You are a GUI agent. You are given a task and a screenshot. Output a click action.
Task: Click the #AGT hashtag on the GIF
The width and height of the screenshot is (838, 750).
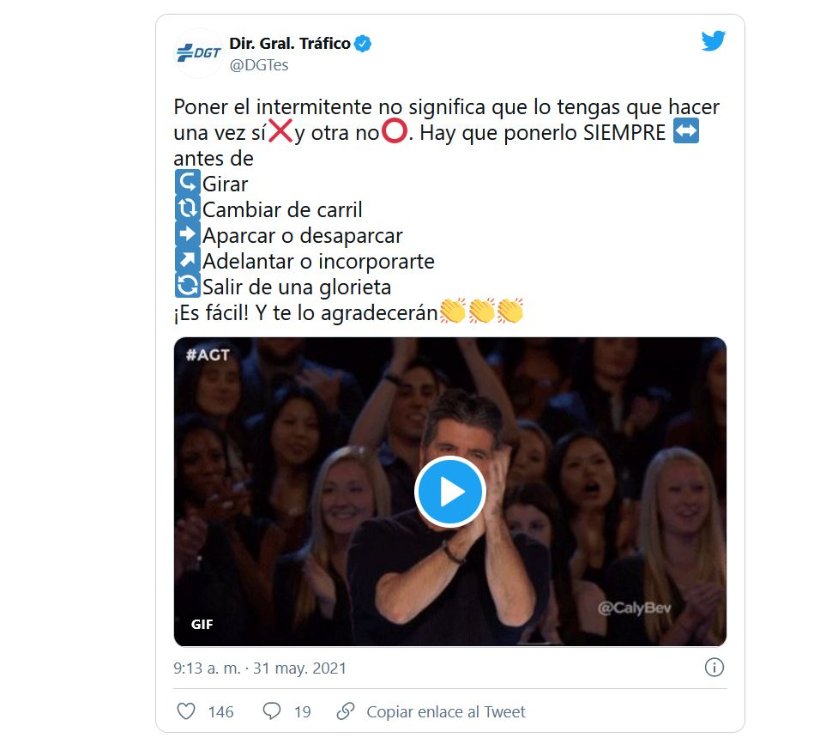pyautogui.click(x=207, y=355)
